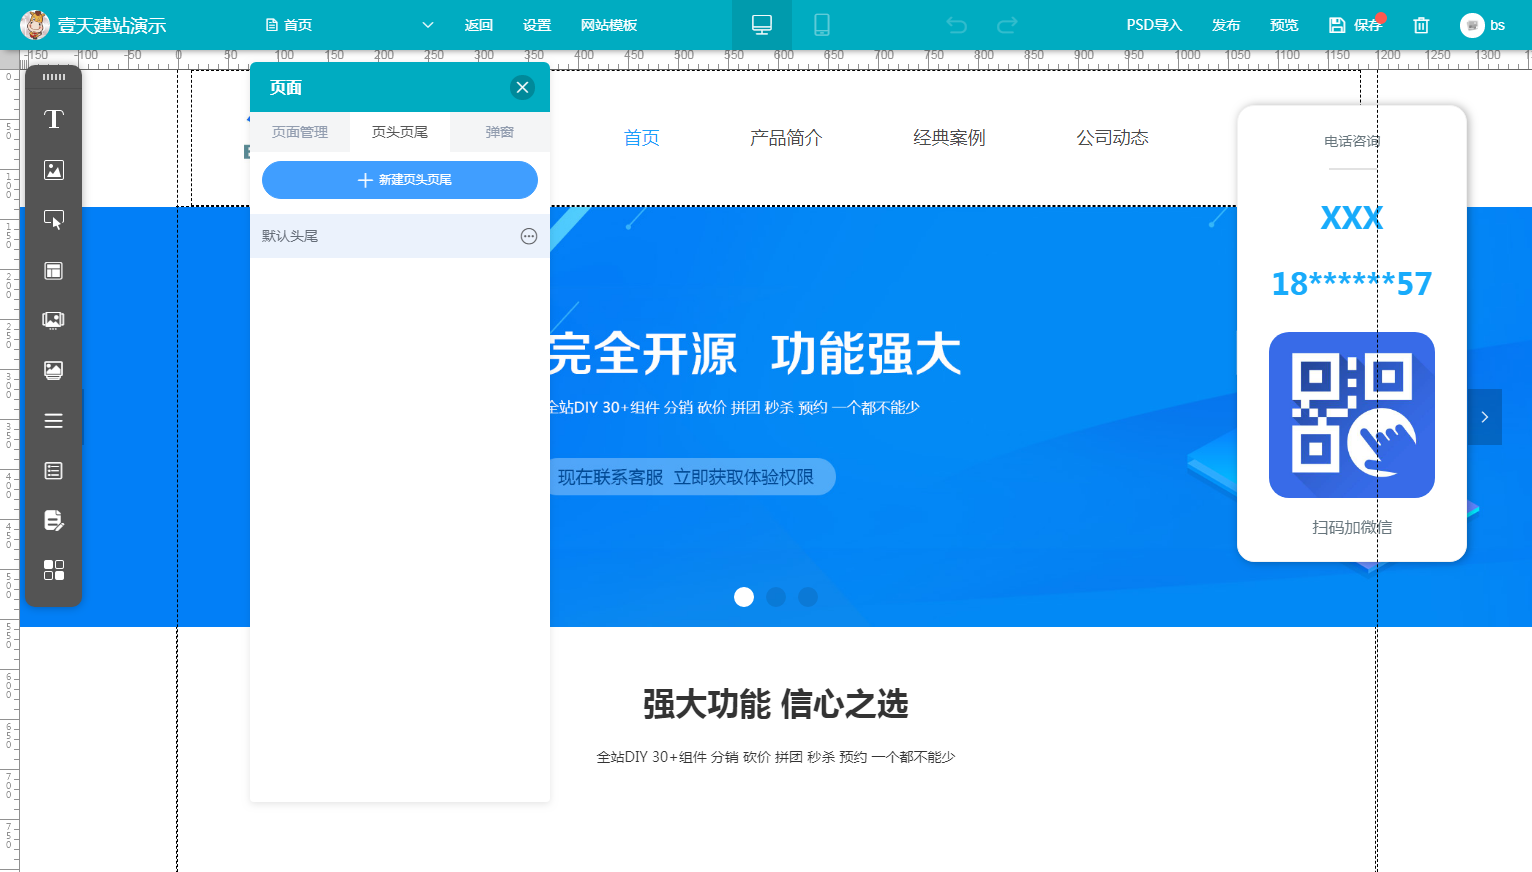The height and width of the screenshot is (872, 1532).
Task: Switch to 页头页尾 tab
Action: [400, 132]
